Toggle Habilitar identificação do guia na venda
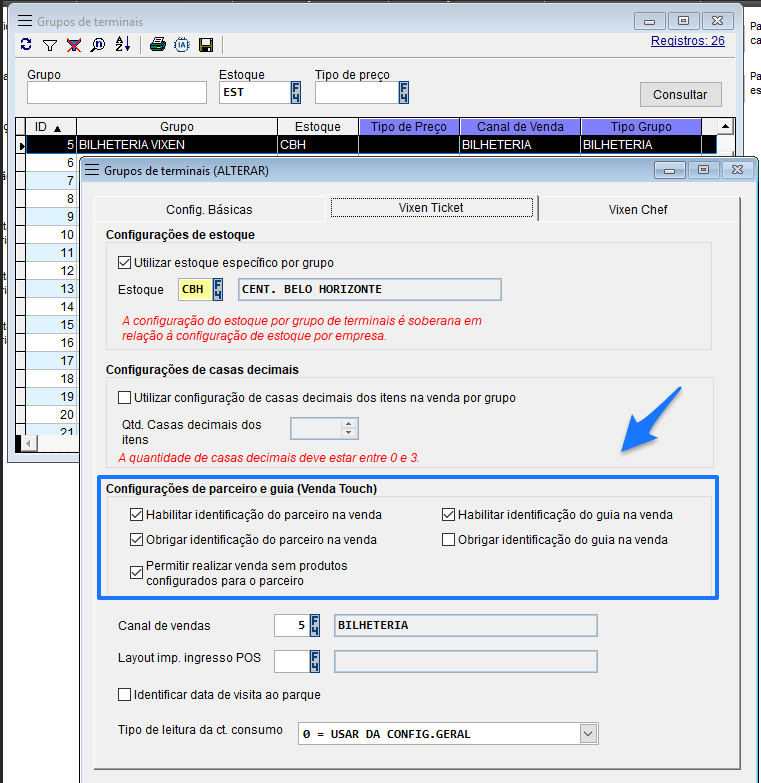The image size is (761, 783). [x=448, y=514]
